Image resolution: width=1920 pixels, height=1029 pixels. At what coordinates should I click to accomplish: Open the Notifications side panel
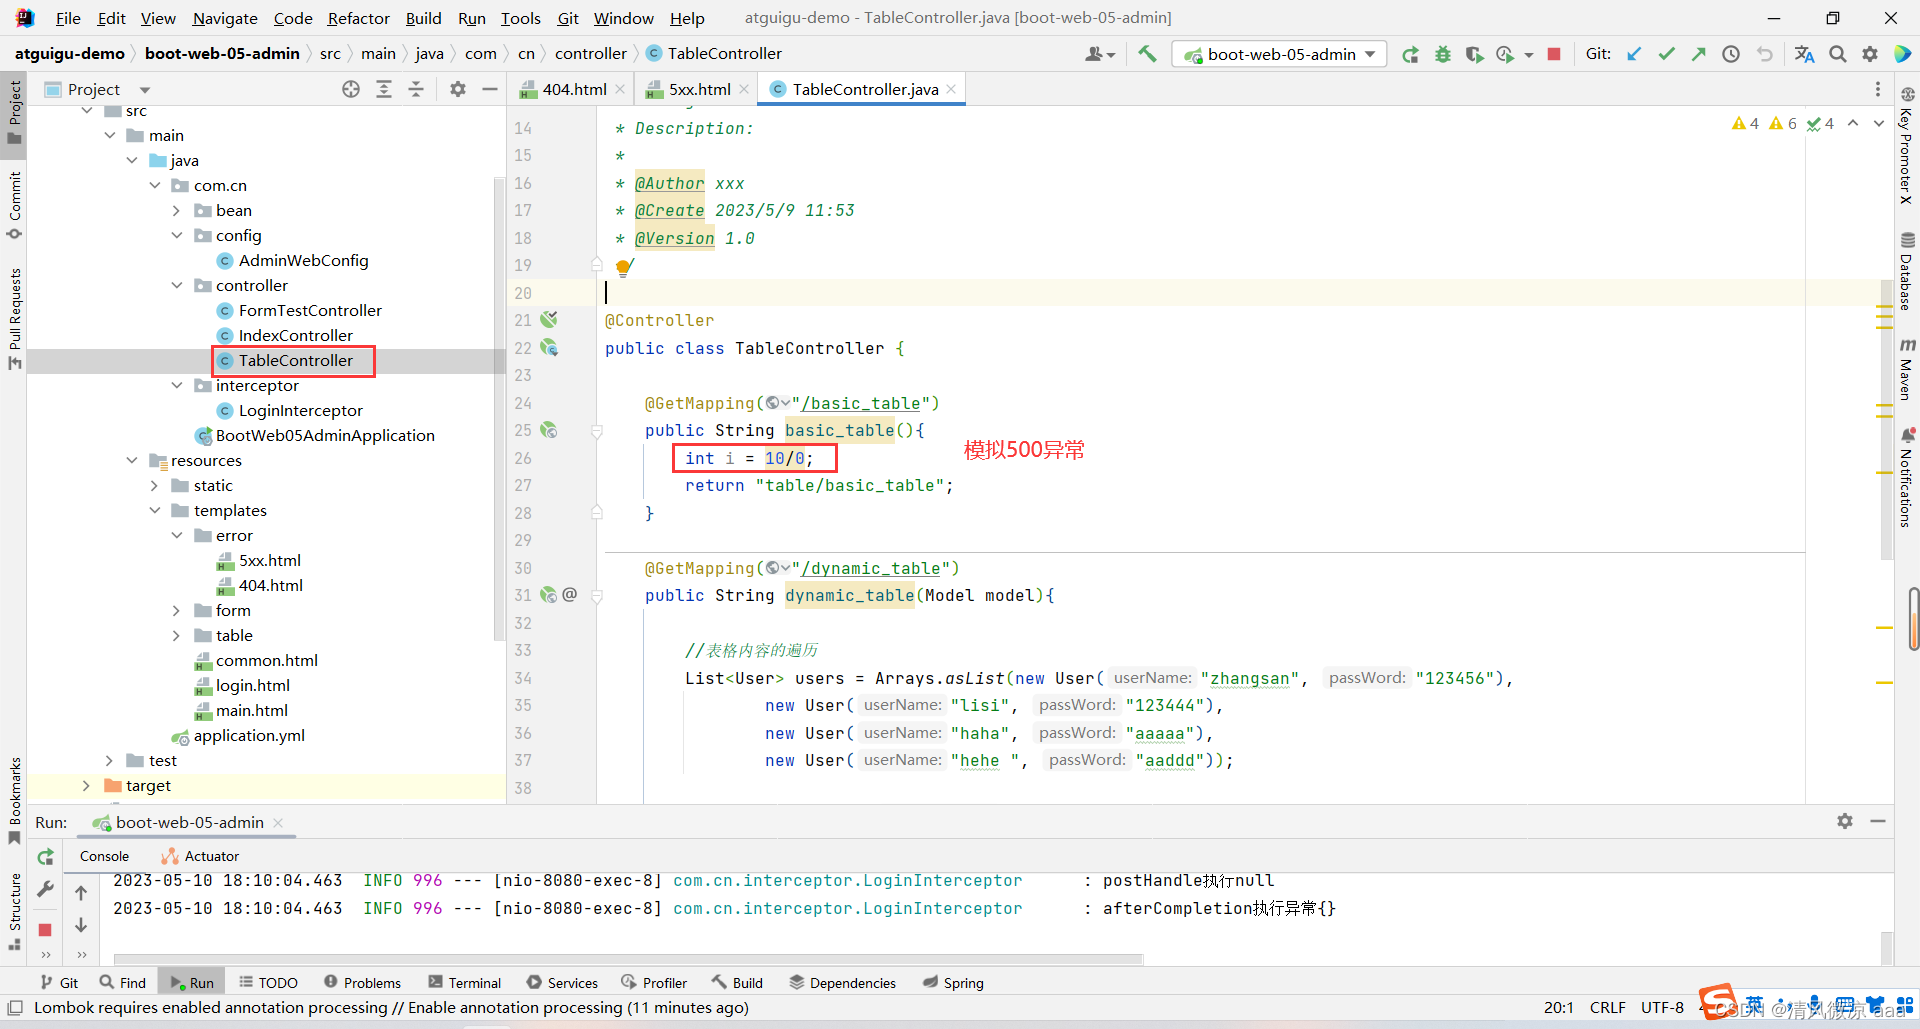[x=1907, y=477]
